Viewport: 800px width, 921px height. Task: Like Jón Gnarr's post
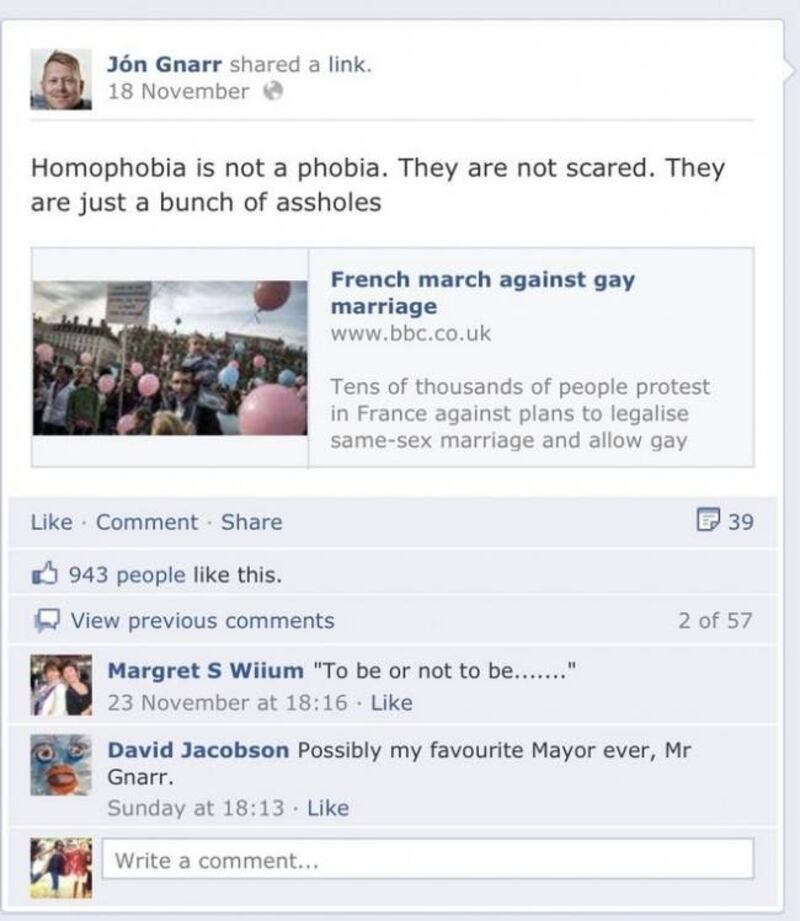(52, 522)
